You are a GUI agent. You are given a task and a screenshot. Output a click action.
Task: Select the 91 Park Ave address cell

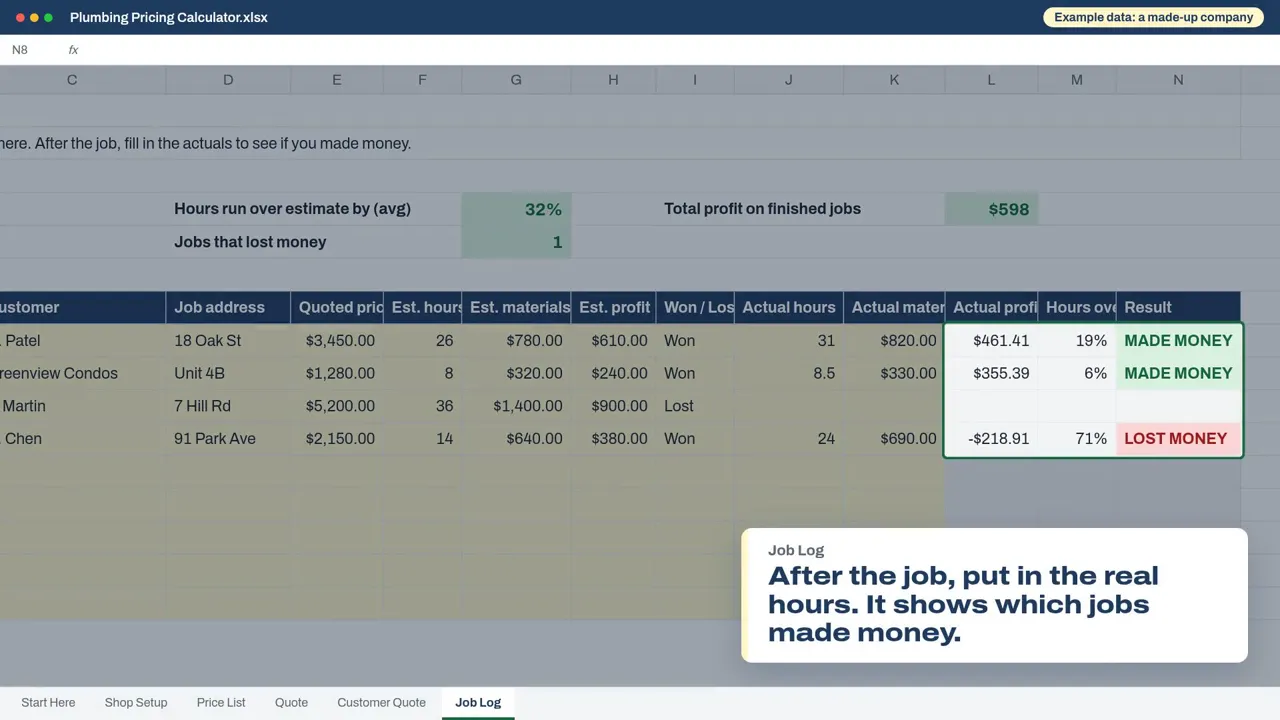coord(228,438)
